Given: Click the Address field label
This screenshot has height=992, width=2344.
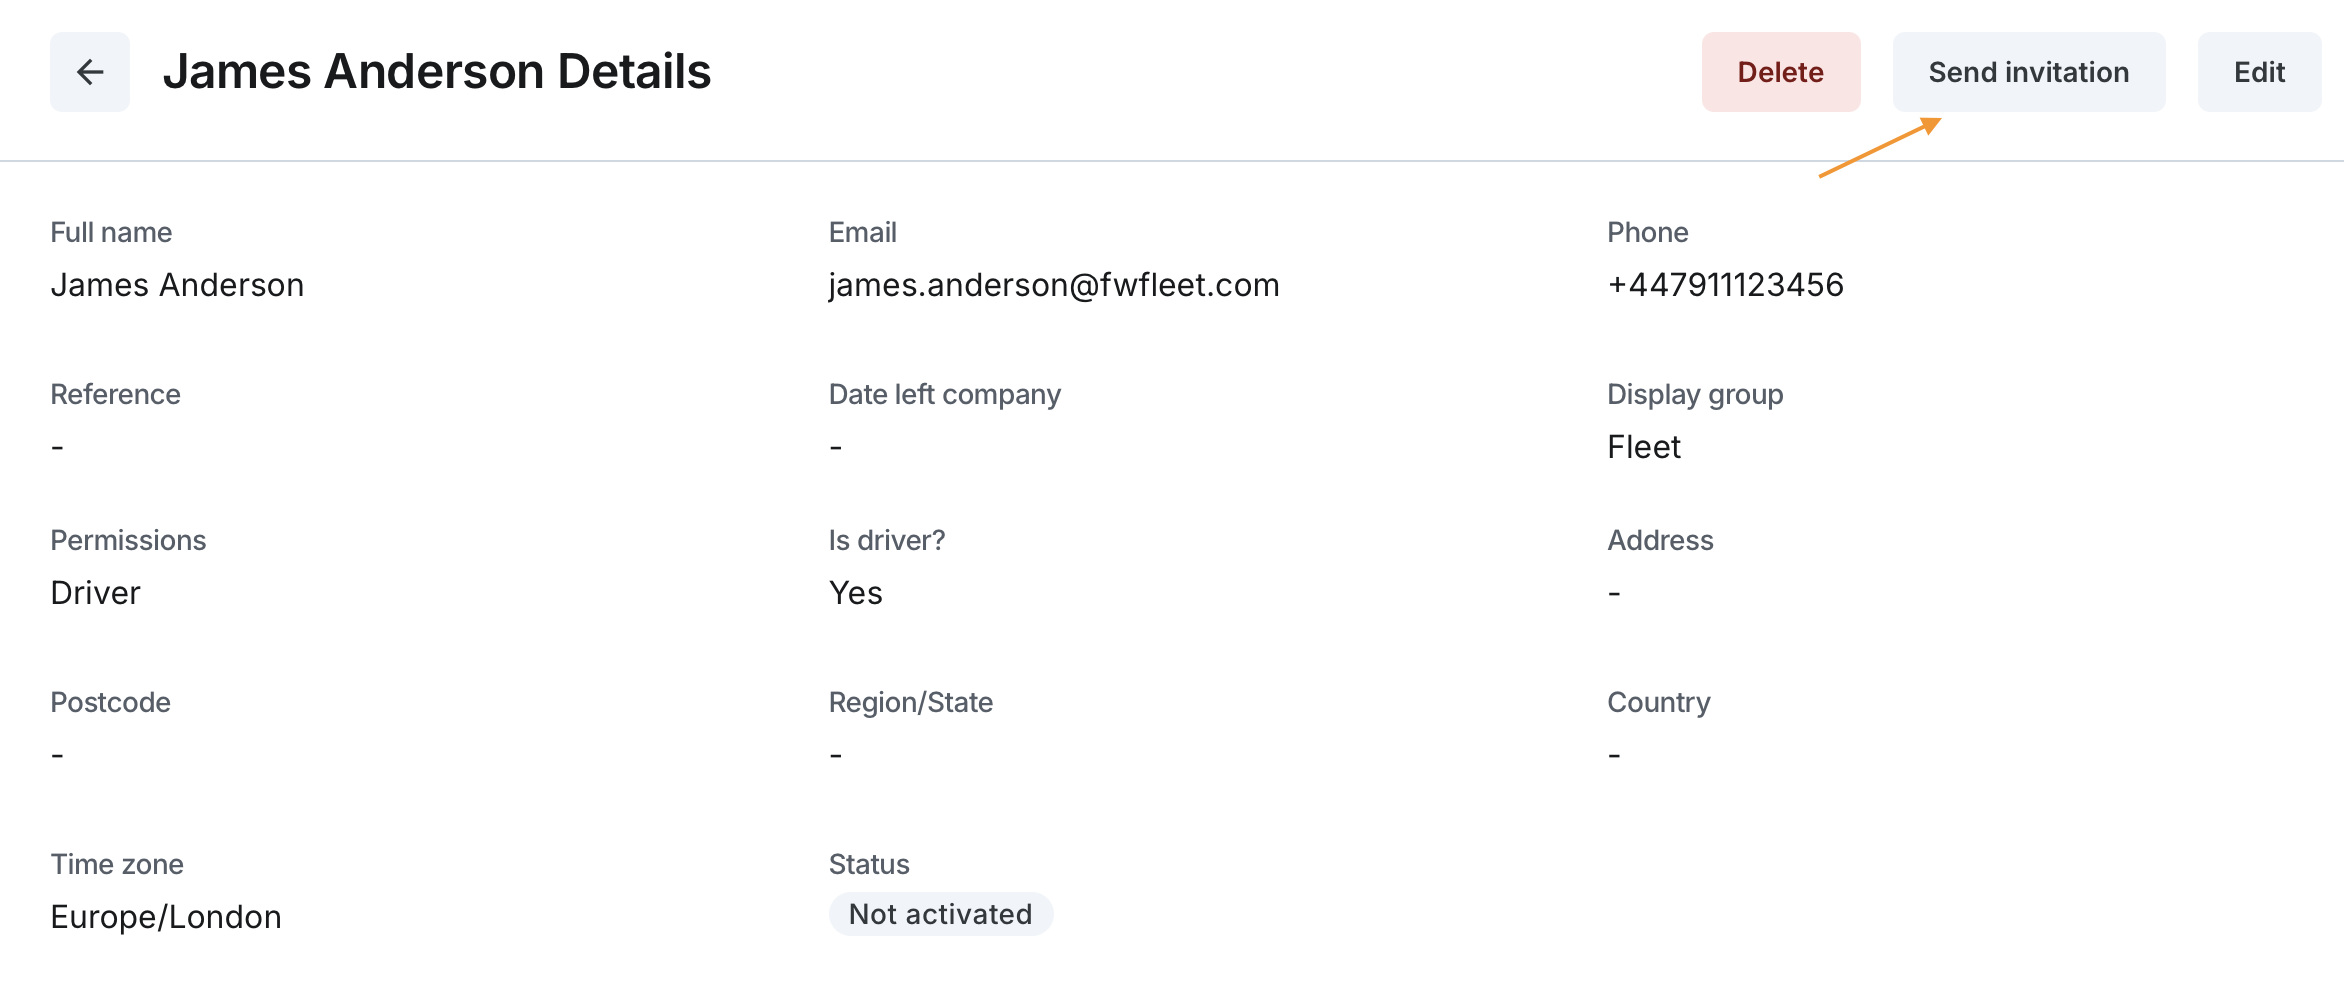Looking at the screenshot, I should tap(1660, 540).
